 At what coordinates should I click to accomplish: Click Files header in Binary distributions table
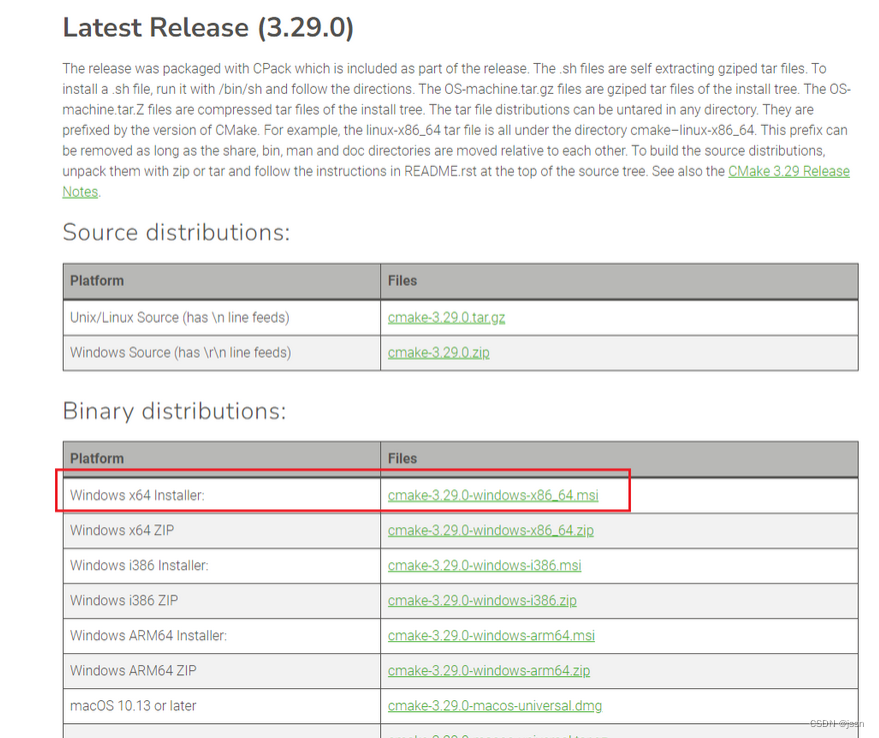point(619,459)
